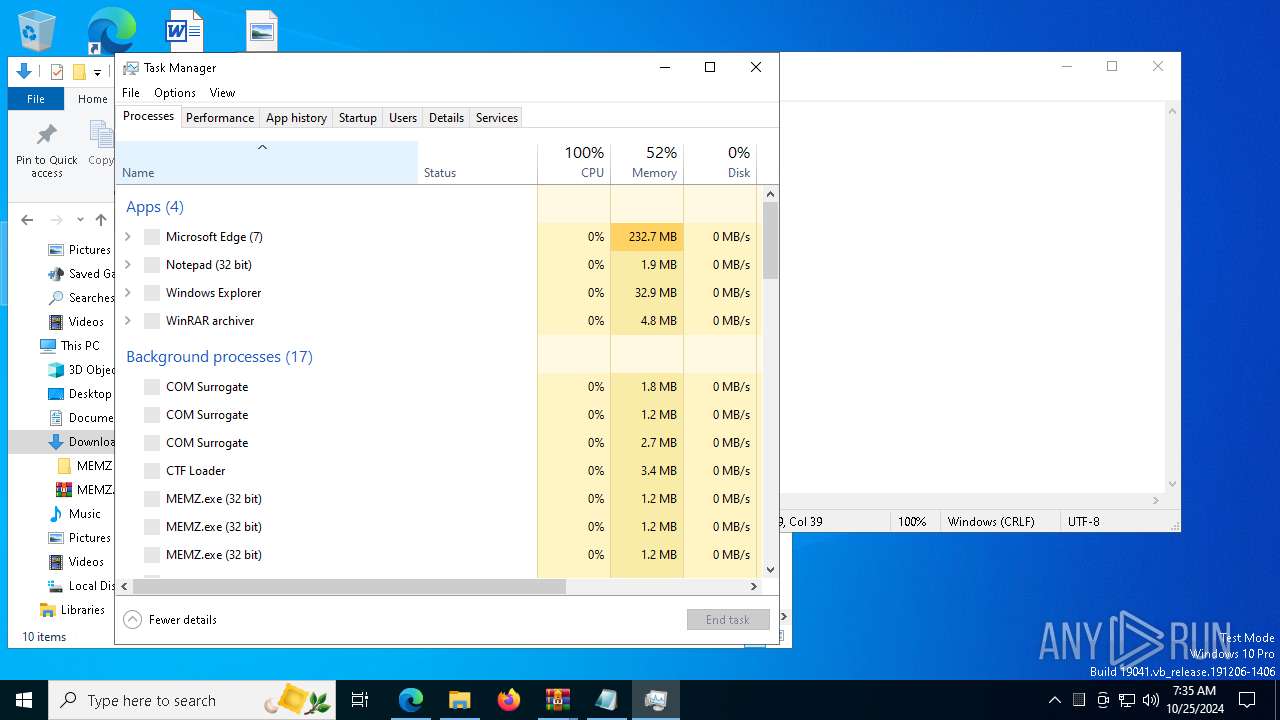
Task: Click UTF-8 encoding in Notepad status bar
Action: pos(1083,522)
